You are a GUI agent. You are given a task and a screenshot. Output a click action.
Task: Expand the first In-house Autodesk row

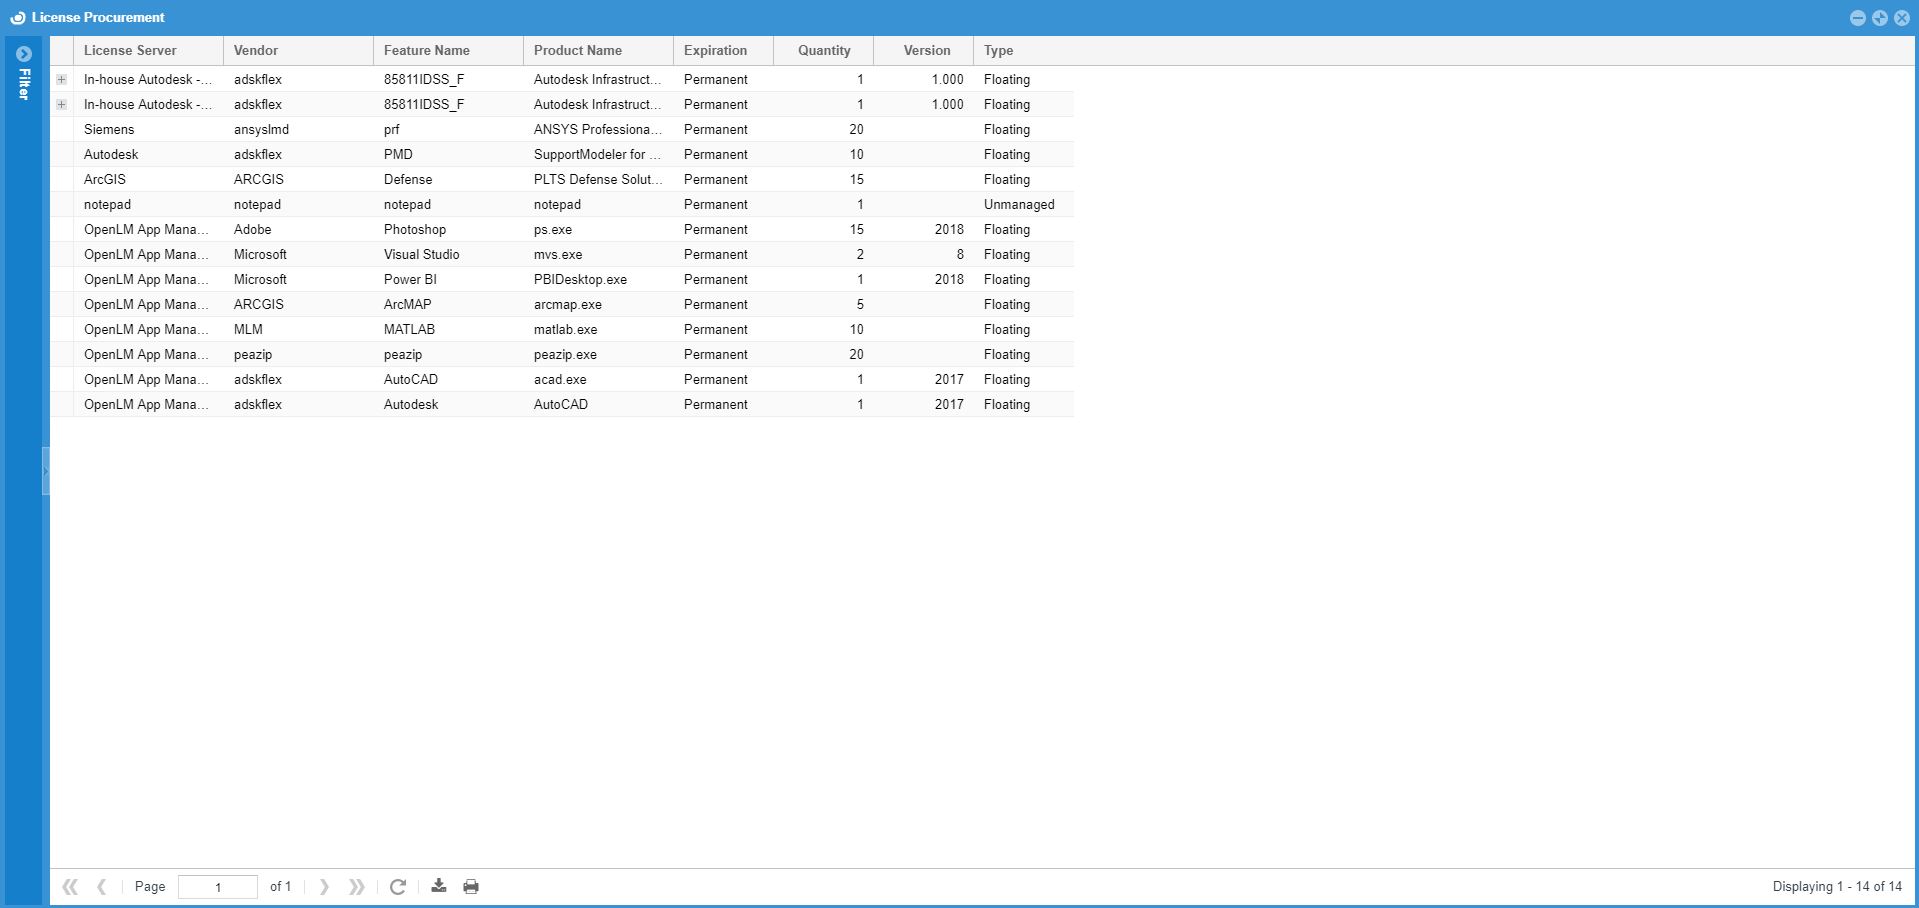(x=62, y=79)
